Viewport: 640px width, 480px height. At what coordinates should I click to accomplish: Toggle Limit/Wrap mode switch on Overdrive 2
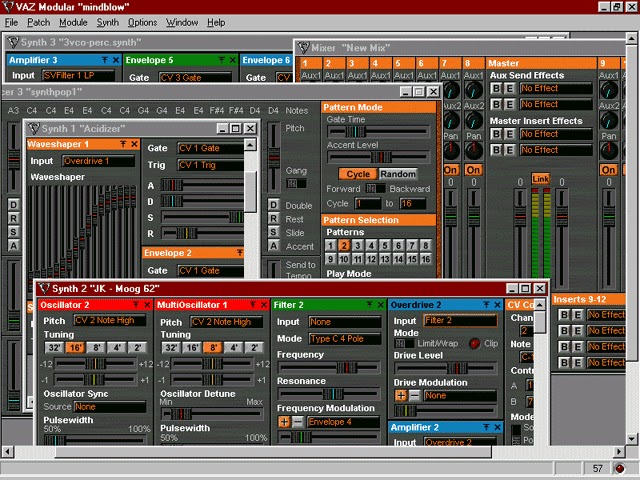404,344
